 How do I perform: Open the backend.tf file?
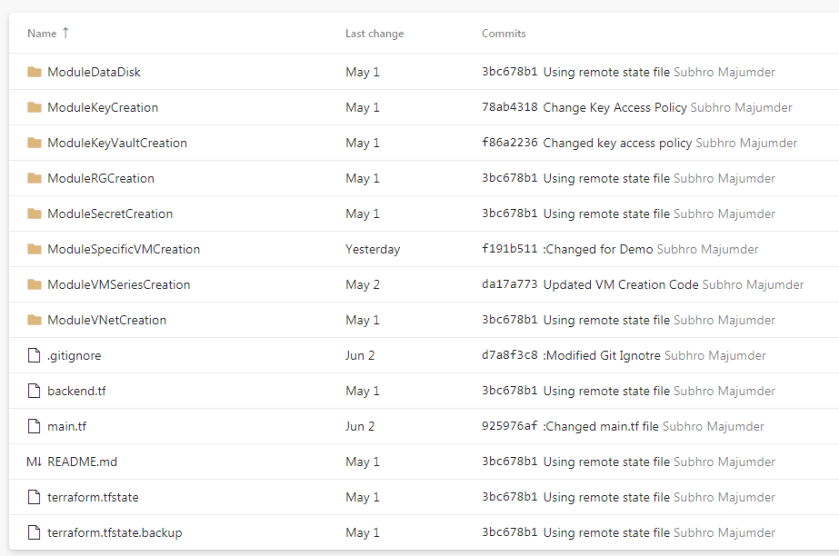coord(76,391)
